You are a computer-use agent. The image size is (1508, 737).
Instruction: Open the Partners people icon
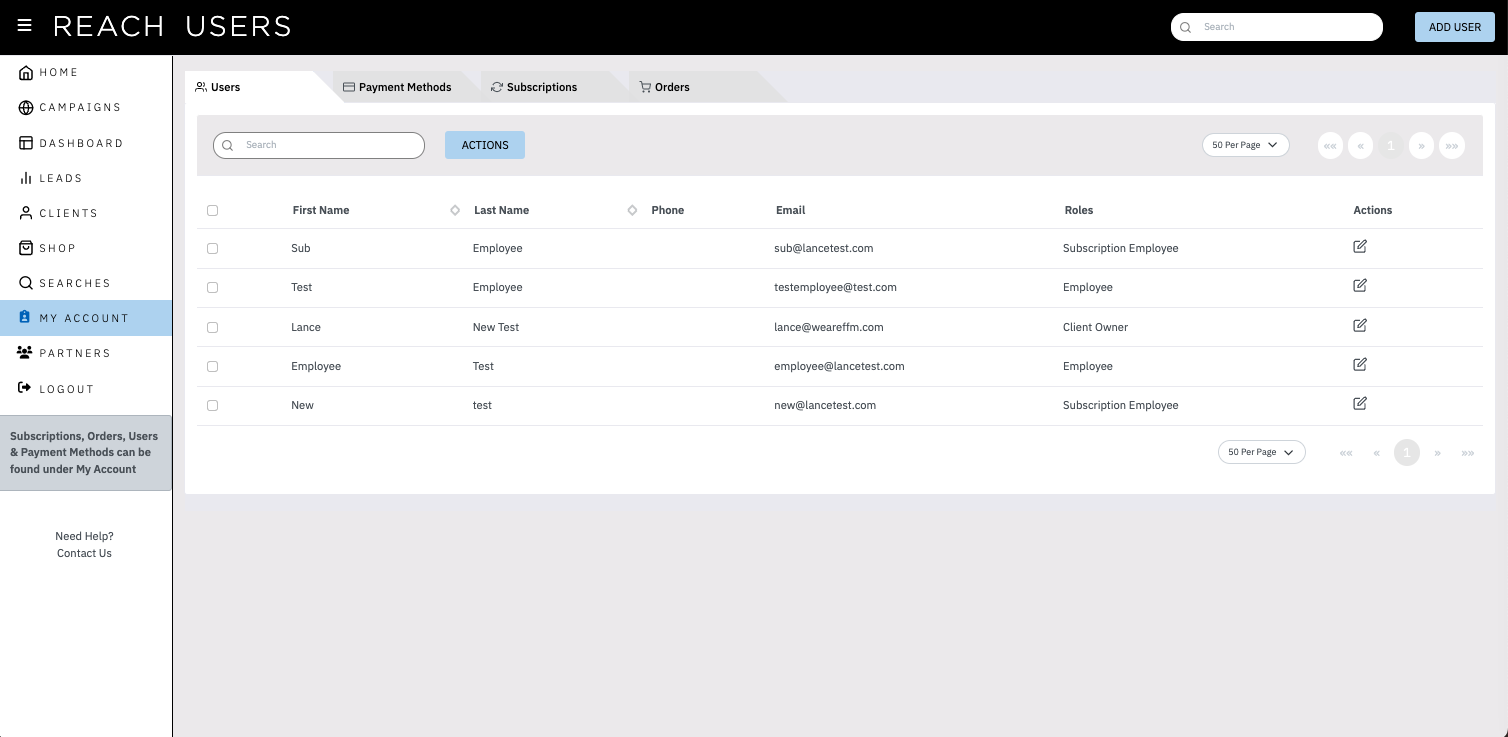tap(25, 353)
